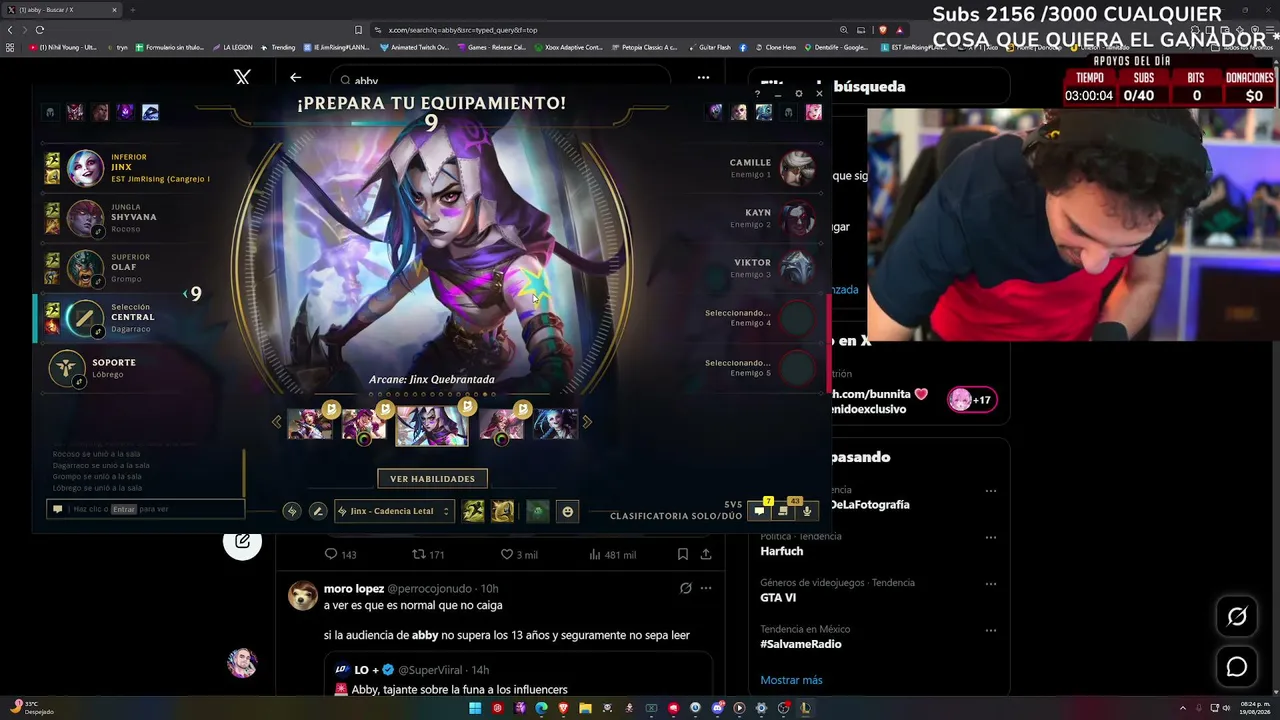1280x720 pixels.
Task: Bookmark the post above moro lopez
Action: (683, 554)
